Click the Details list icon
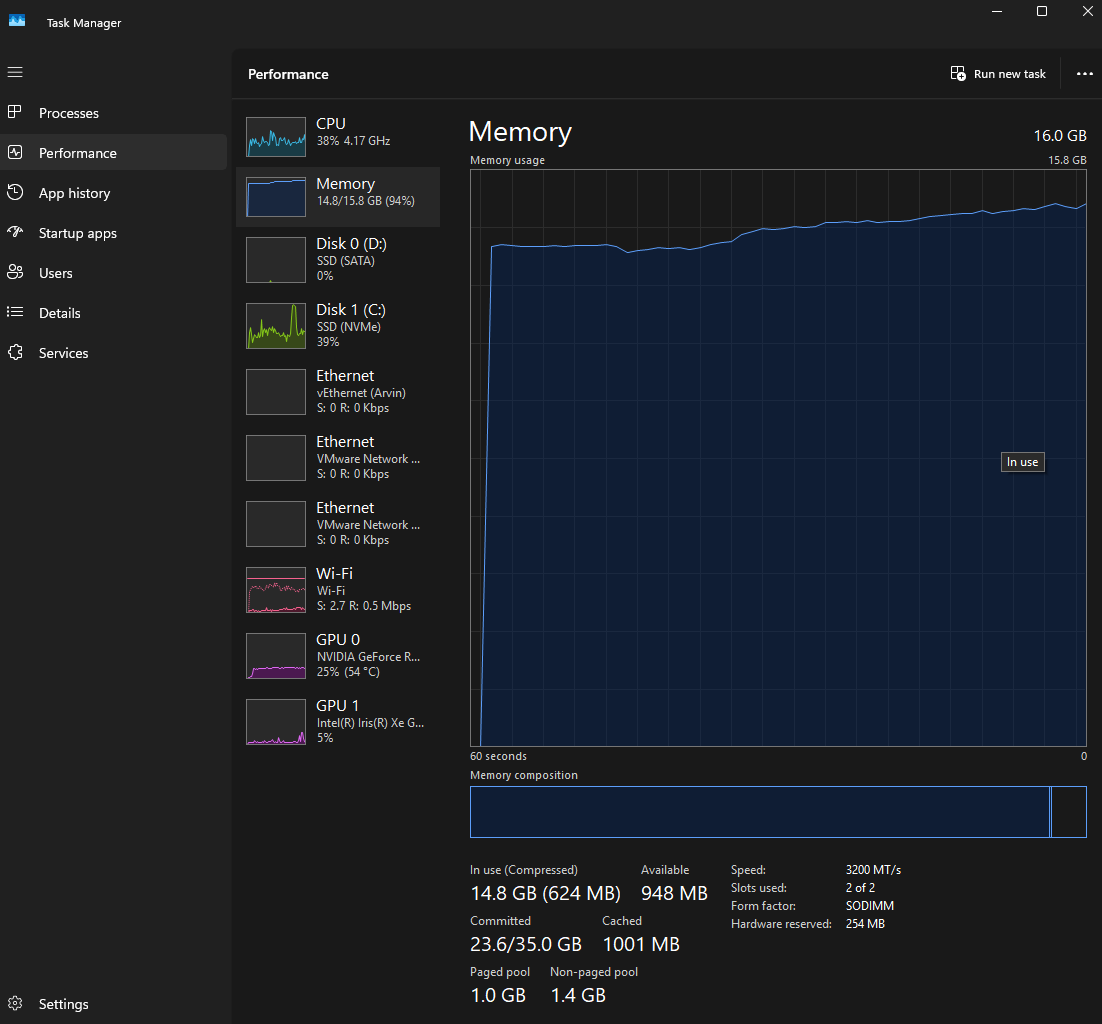The width and height of the screenshot is (1102, 1024). 15,312
